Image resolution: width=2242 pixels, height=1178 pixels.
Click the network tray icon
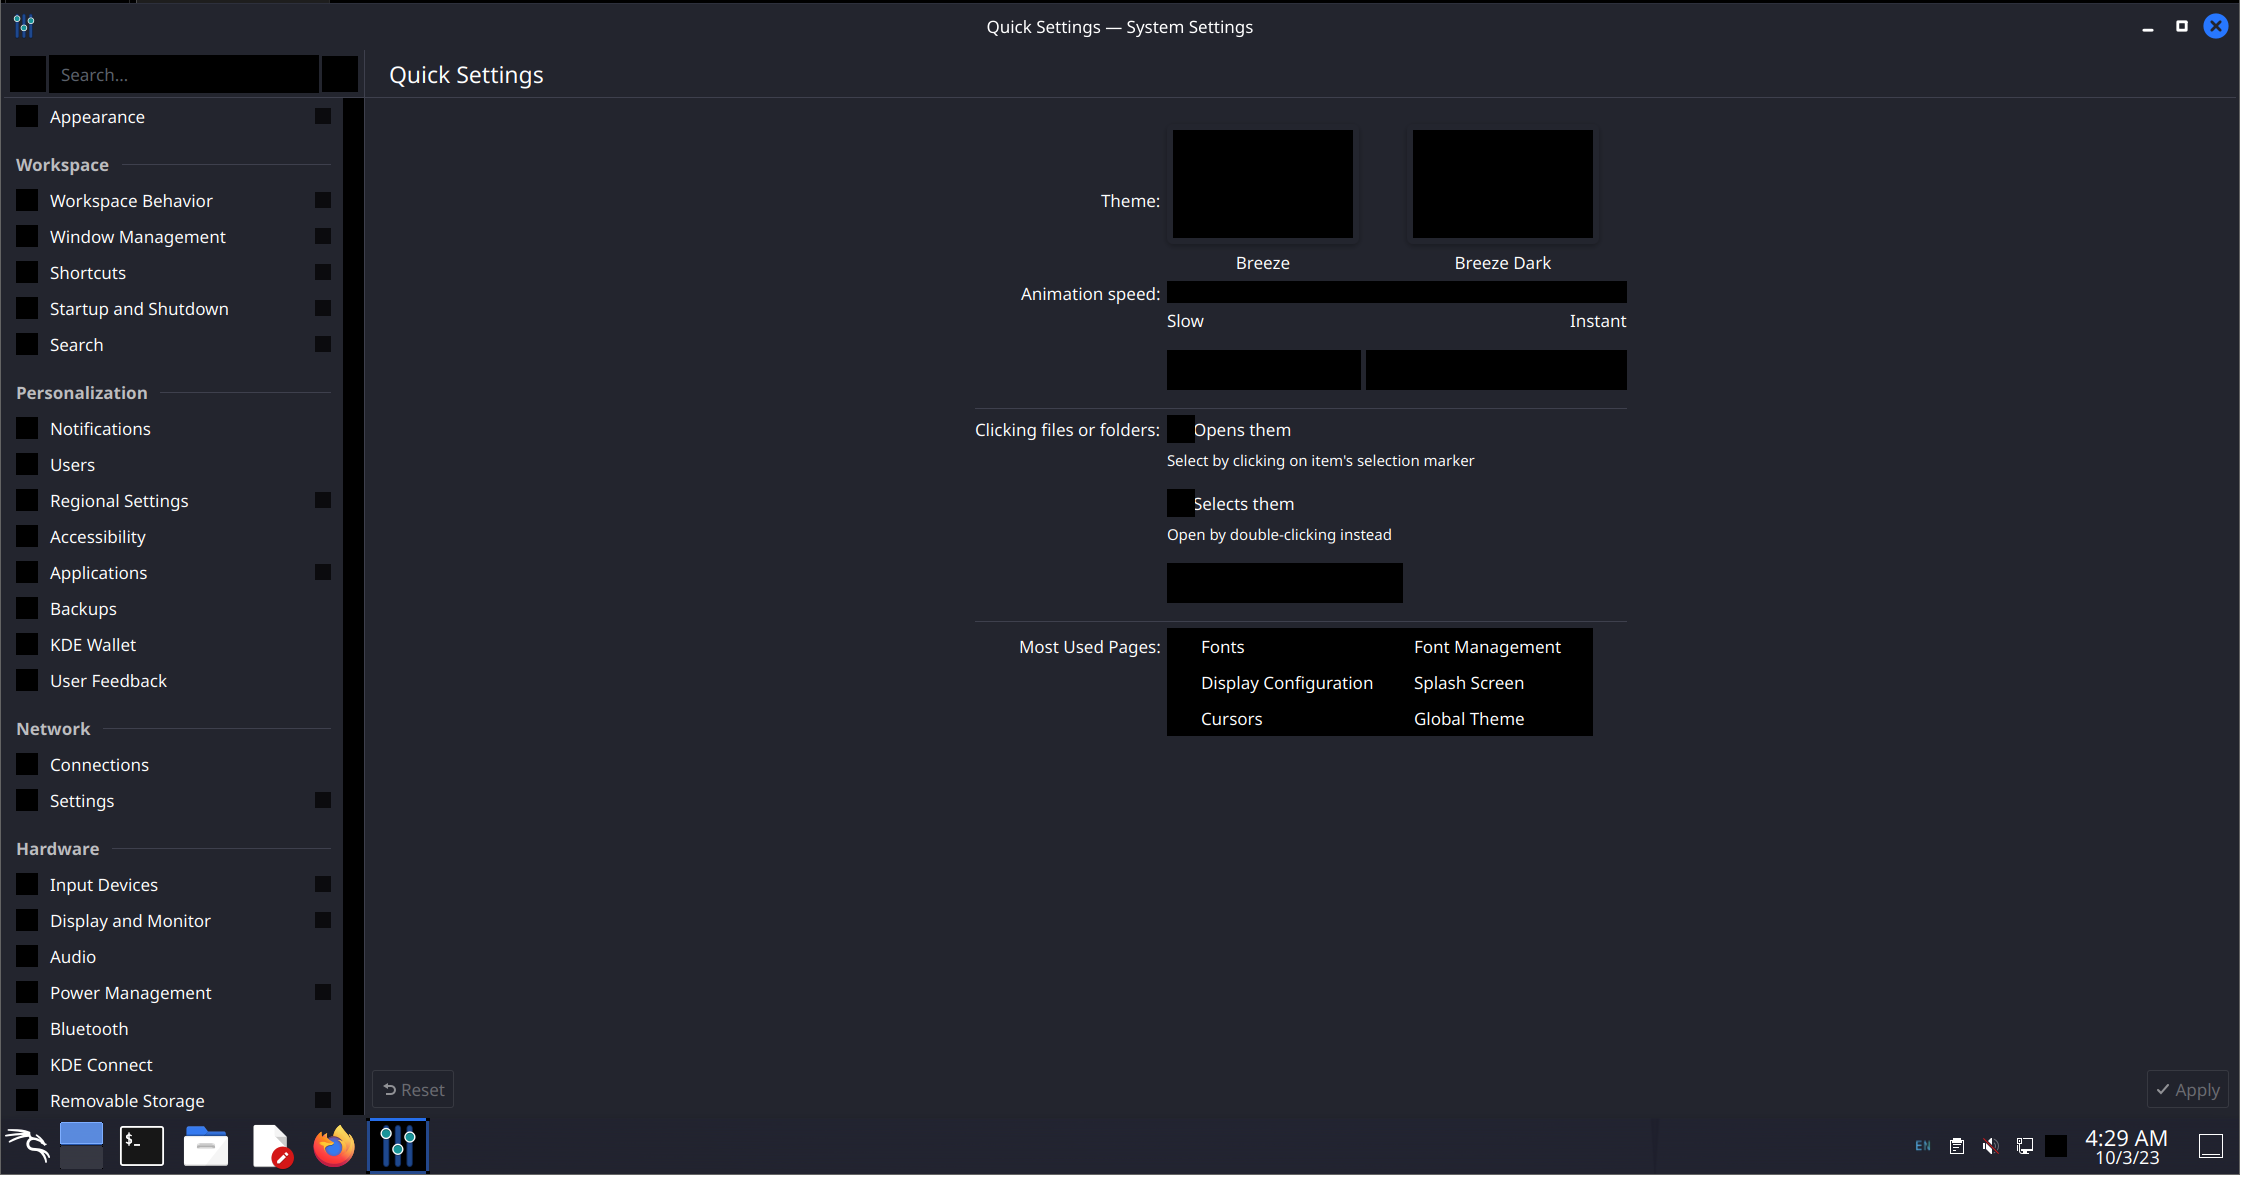tap(2025, 1146)
